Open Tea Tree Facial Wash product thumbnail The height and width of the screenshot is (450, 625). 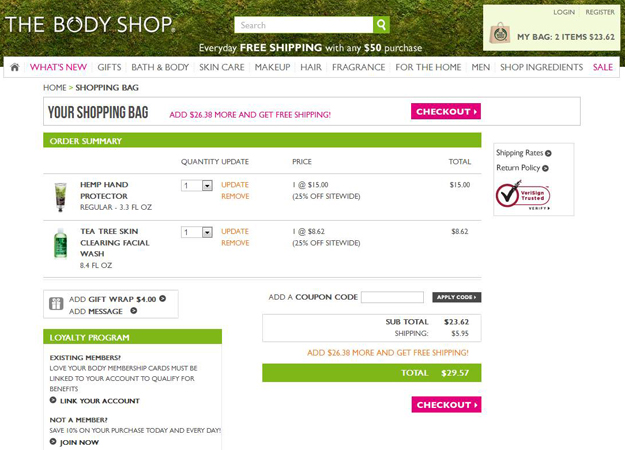[x=60, y=243]
